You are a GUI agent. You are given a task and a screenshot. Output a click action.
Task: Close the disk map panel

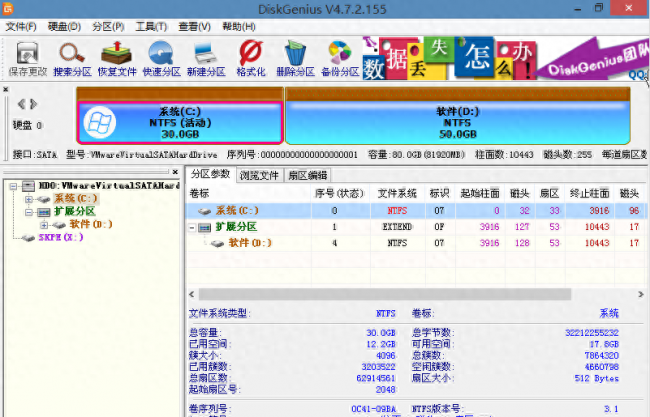tap(5, 89)
